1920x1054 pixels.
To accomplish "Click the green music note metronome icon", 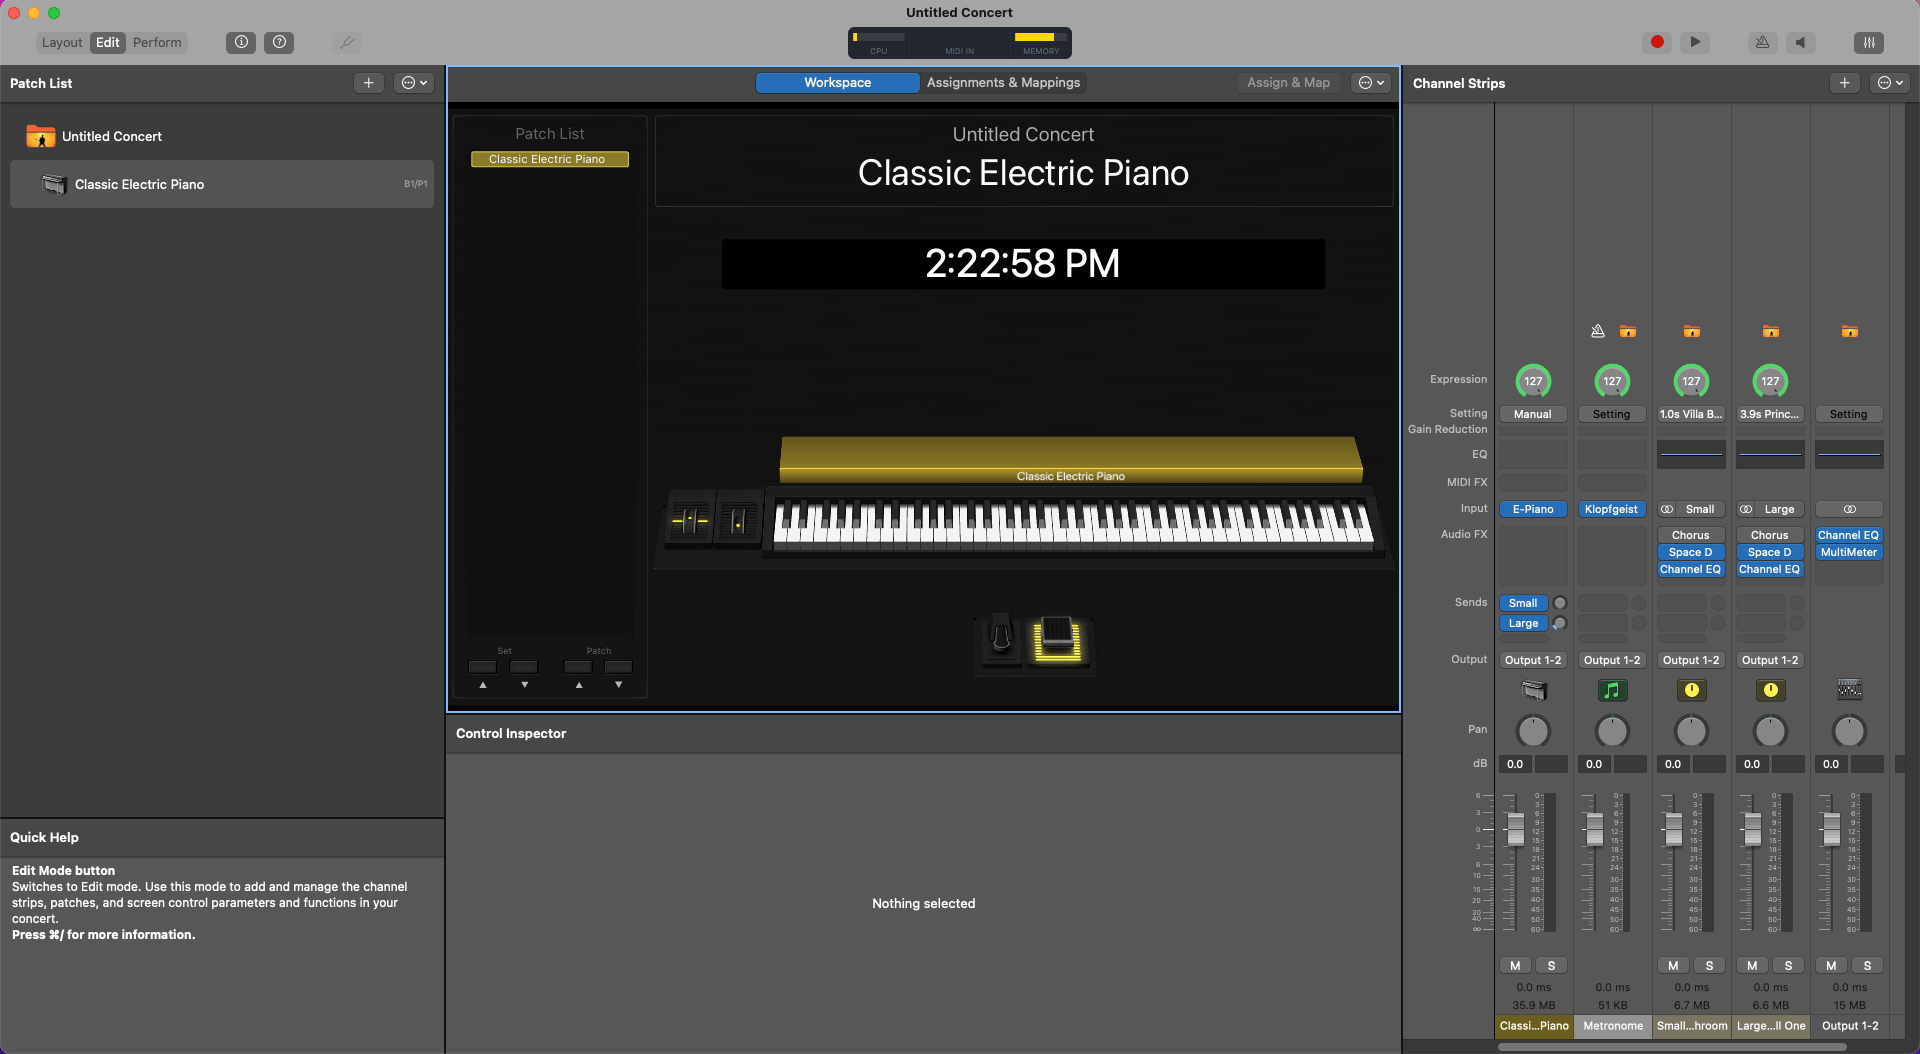I will [x=1611, y=690].
